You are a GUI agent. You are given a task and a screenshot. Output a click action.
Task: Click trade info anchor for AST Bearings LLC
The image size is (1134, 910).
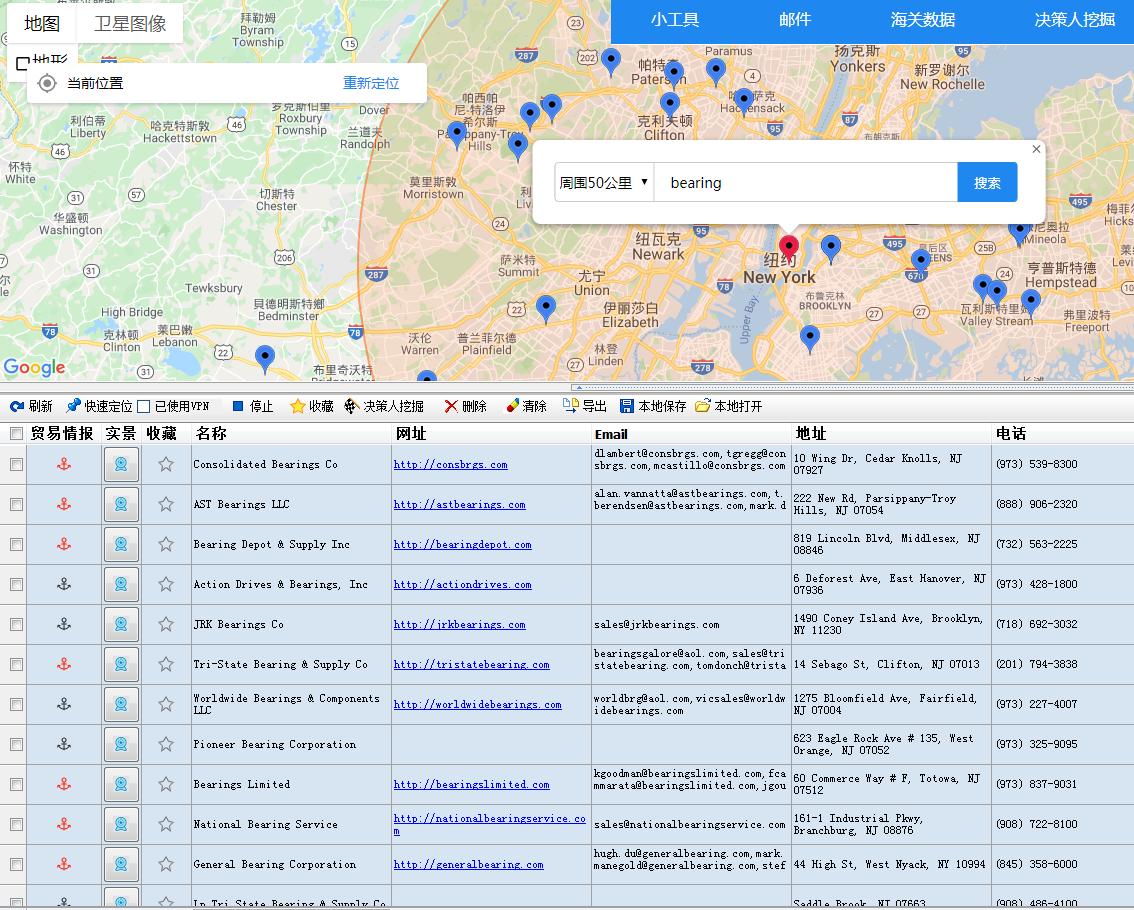coord(64,504)
